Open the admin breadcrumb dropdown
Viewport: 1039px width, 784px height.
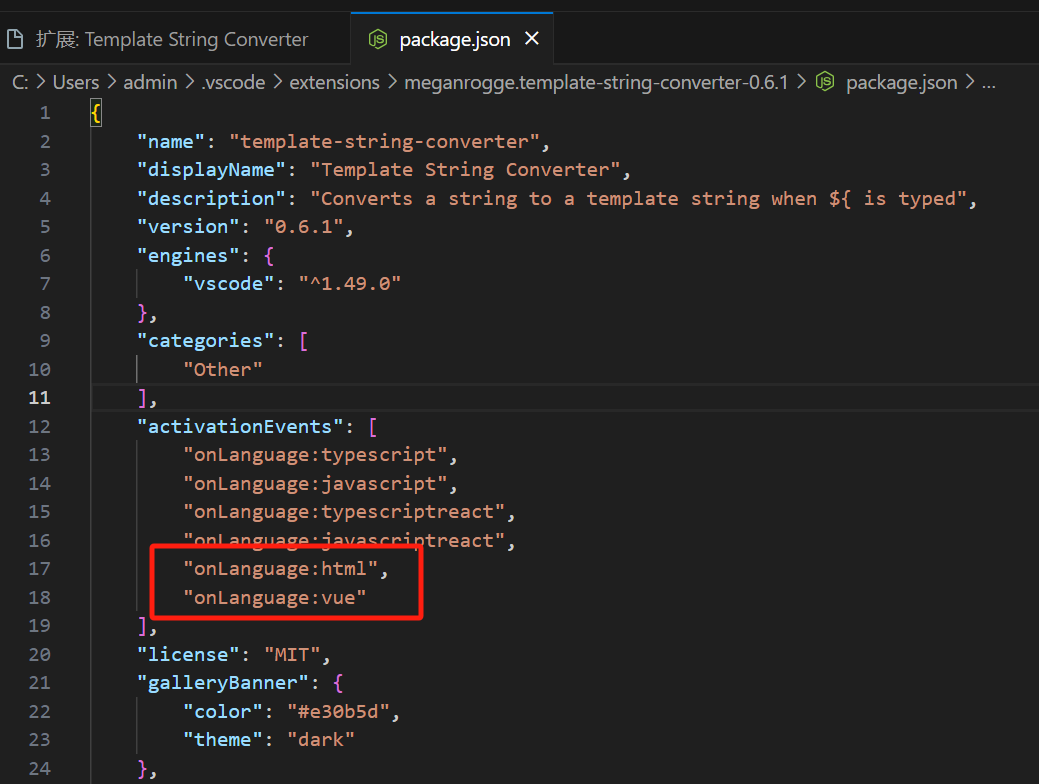[x=150, y=82]
